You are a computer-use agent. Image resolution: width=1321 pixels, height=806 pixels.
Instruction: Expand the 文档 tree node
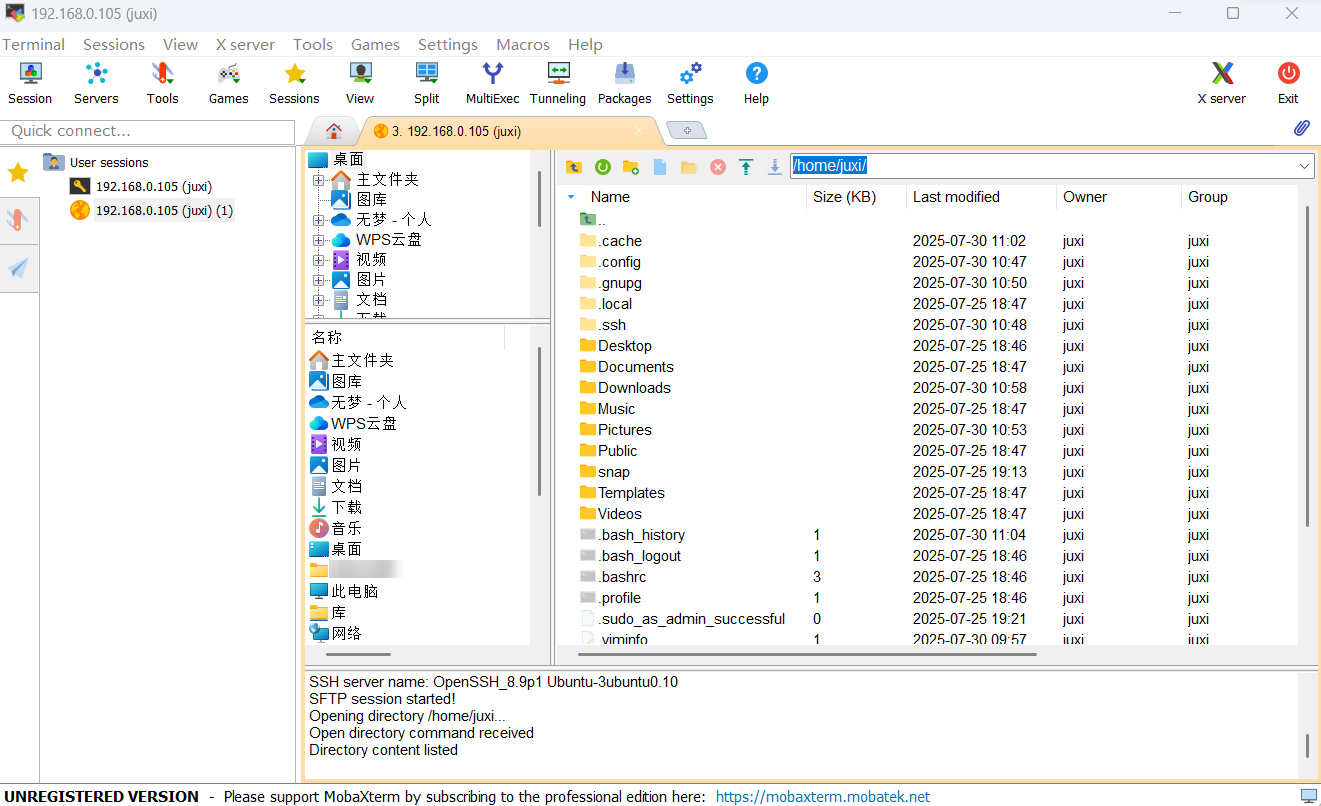click(318, 300)
